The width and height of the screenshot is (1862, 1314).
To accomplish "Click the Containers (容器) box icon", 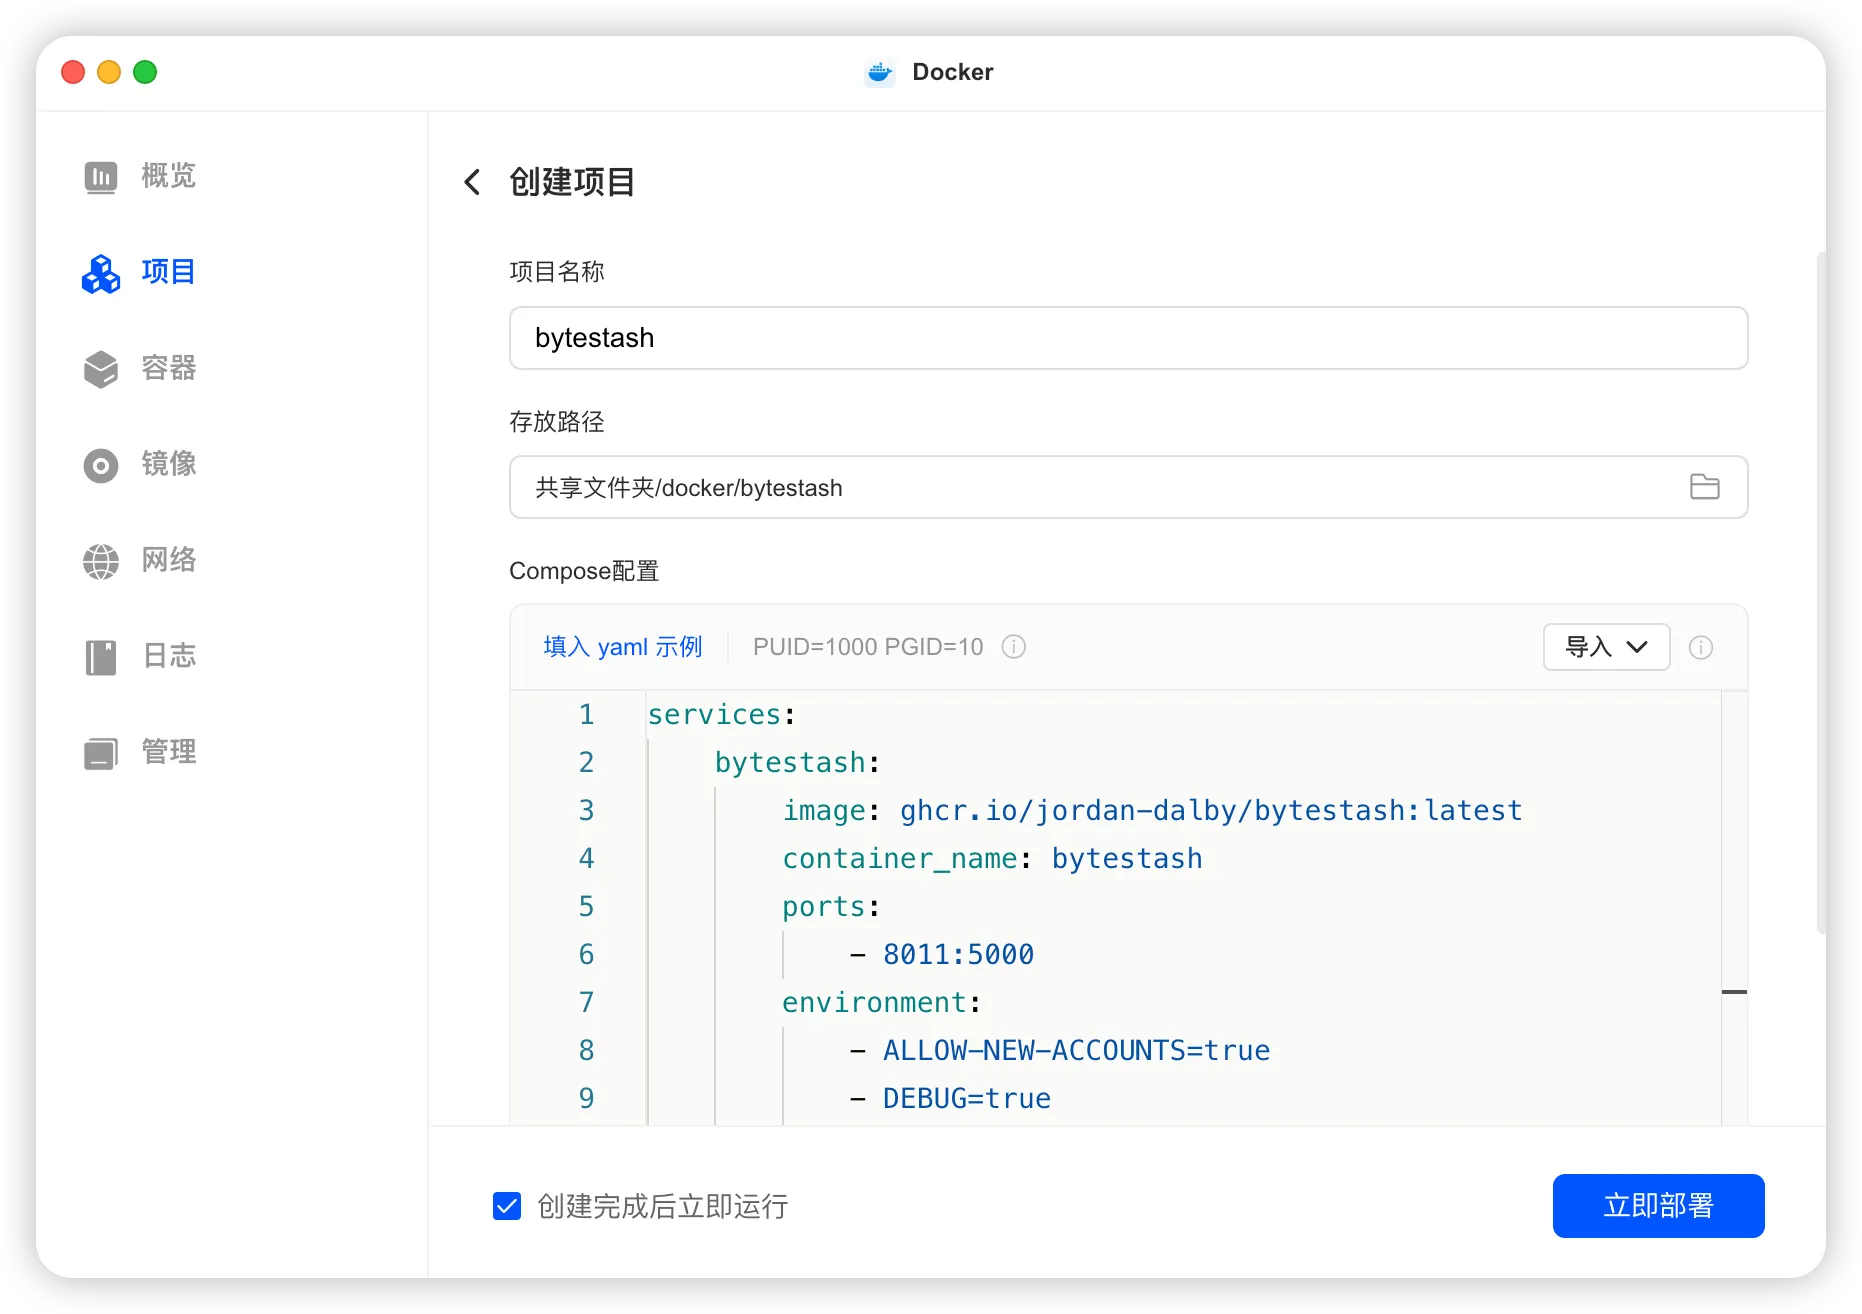I will pyautogui.click(x=101, y=369).
